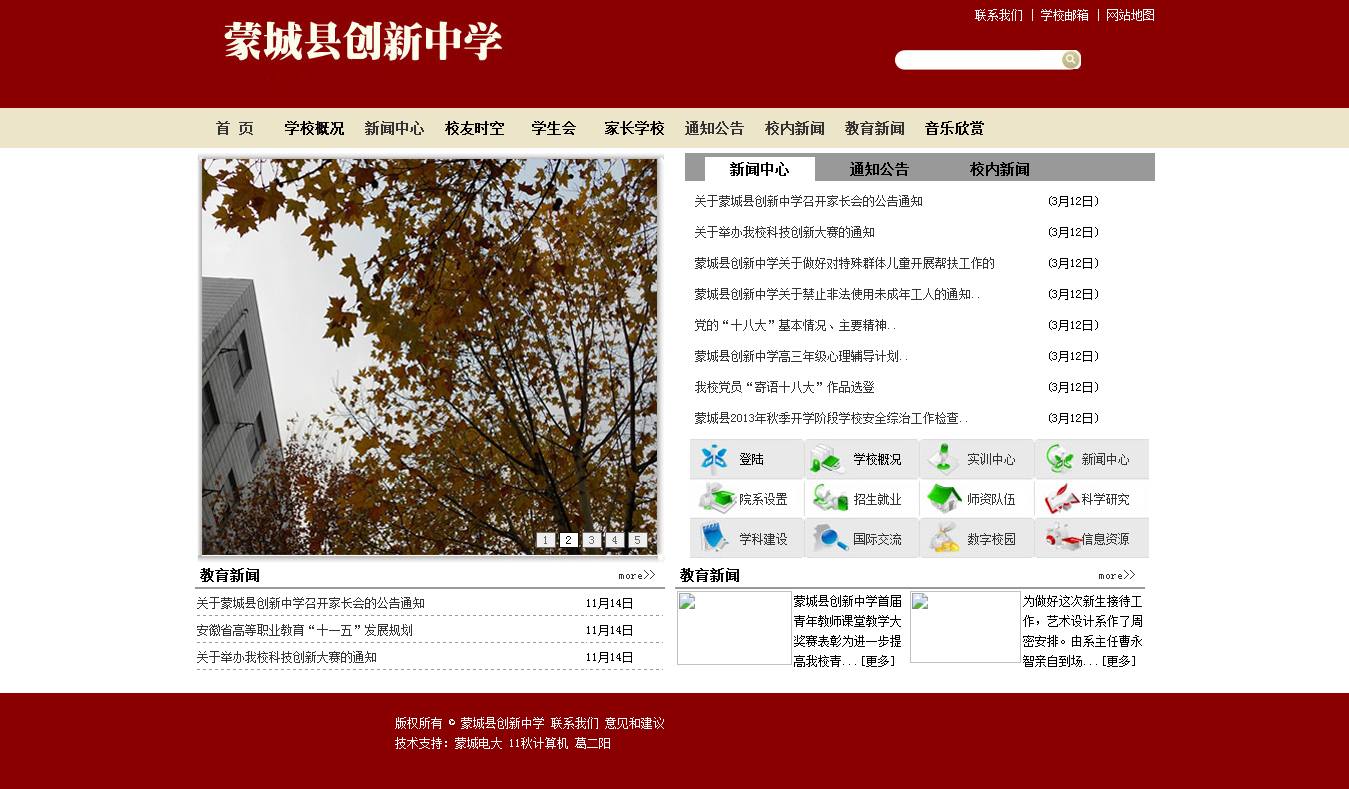
Task: Click more in right 教育新闻 section
Action: point(1117,575)
